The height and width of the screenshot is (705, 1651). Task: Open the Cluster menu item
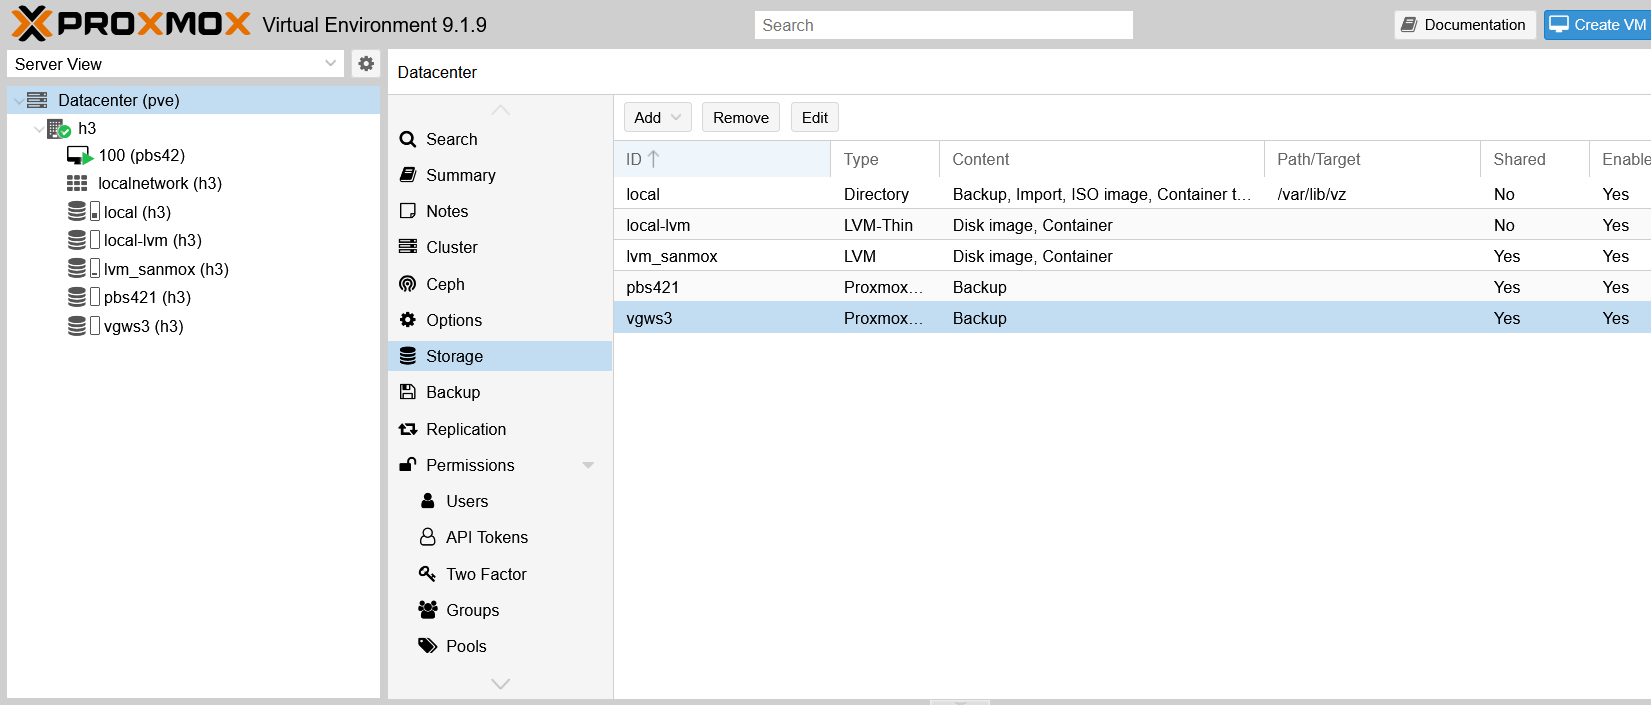click(500, 247)
